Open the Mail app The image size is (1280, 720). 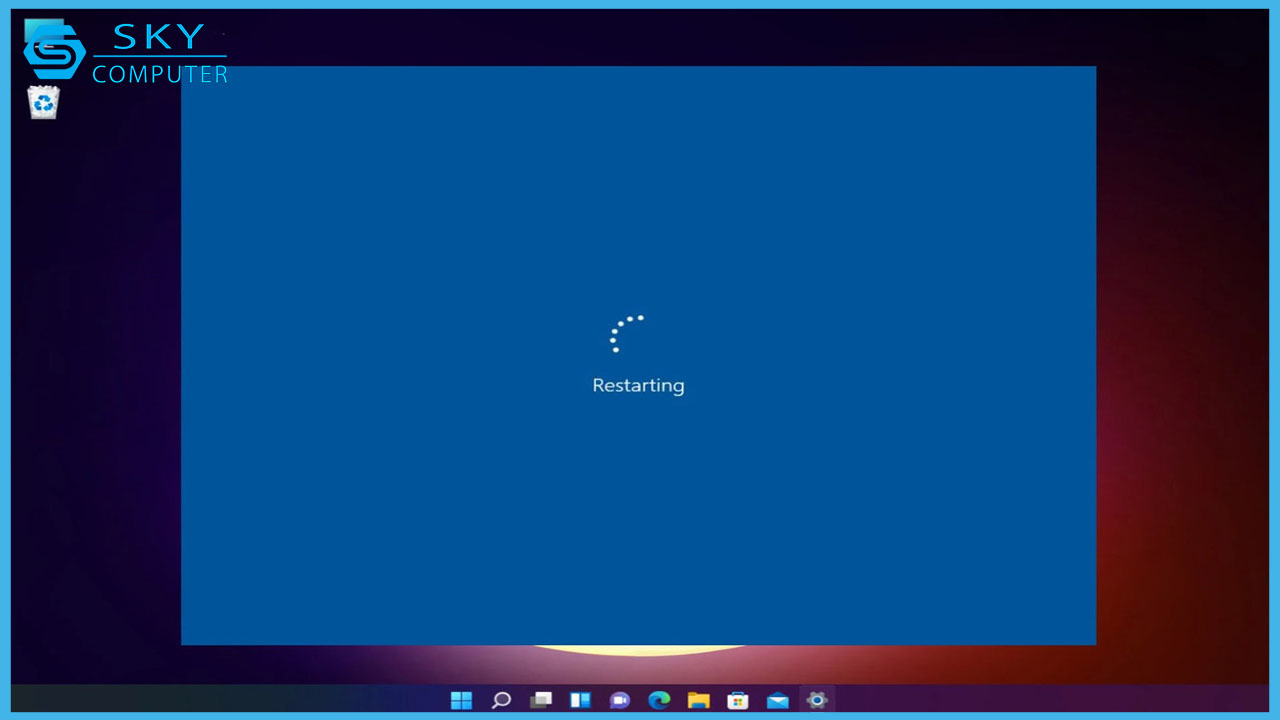click(x=777, y=700)
